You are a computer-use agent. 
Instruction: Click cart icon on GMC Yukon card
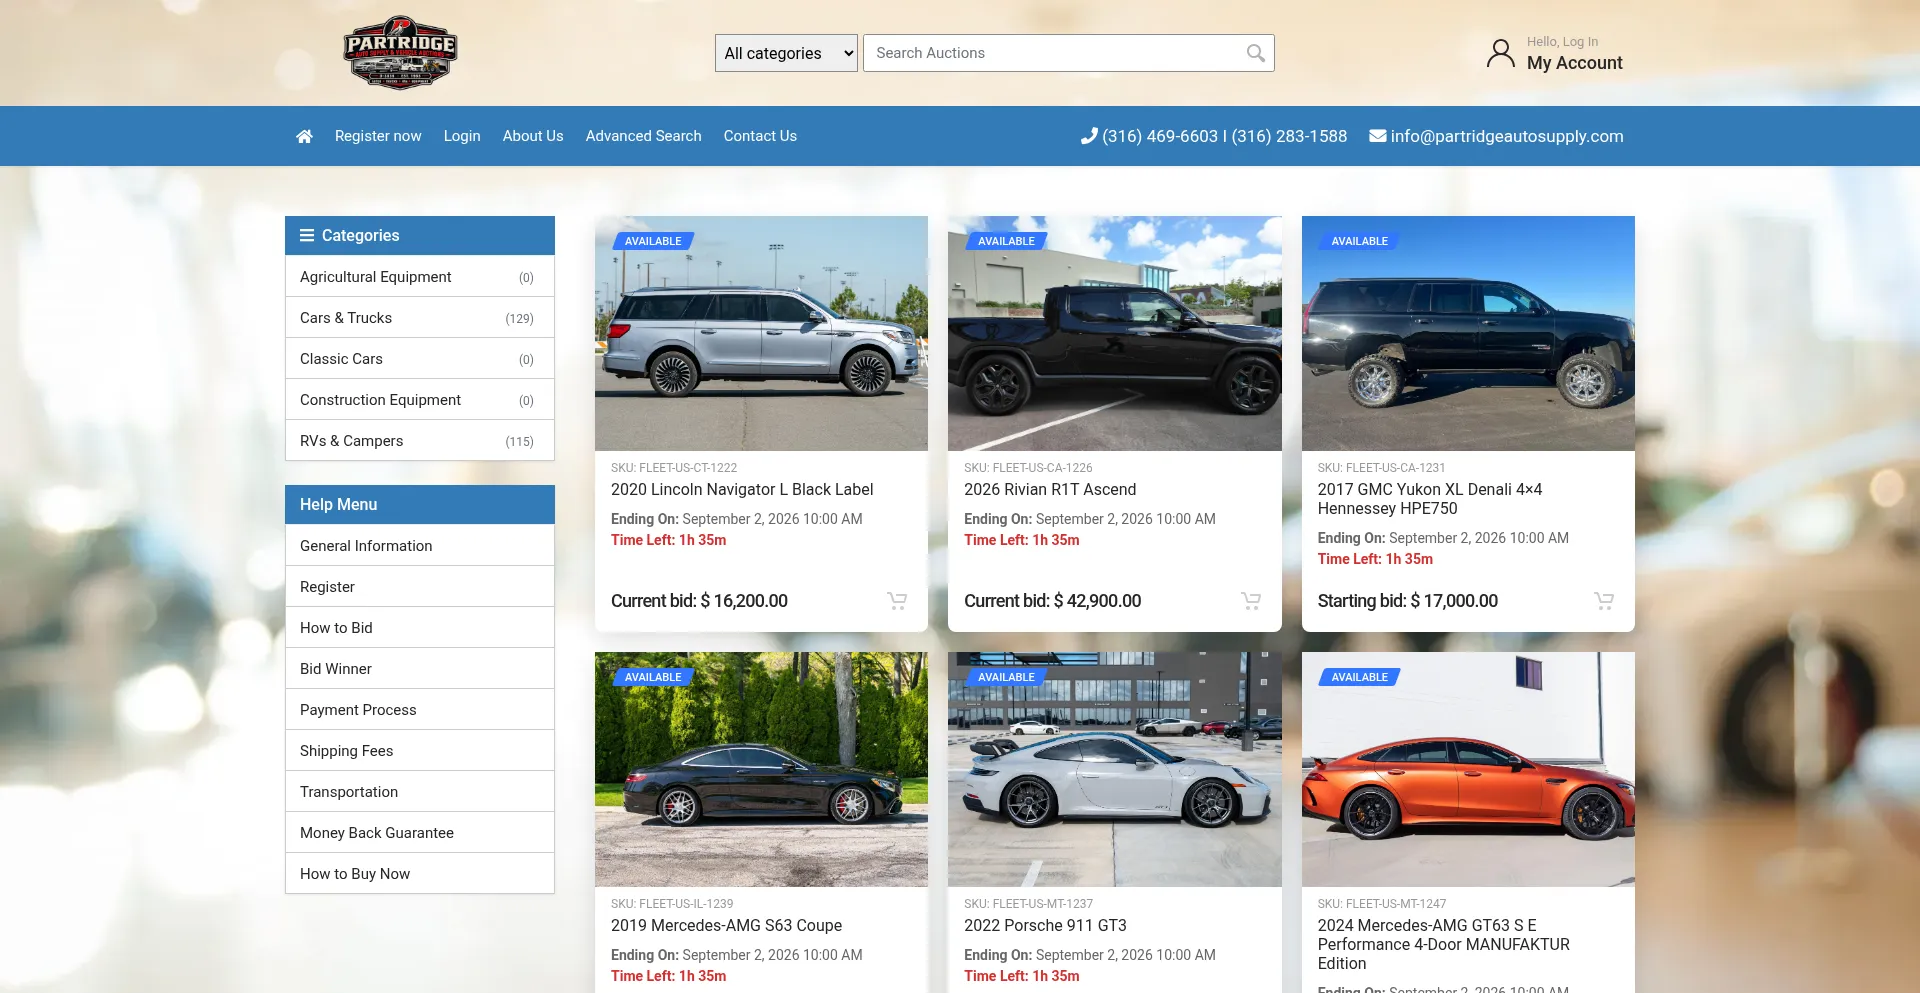pos(1604,601)
